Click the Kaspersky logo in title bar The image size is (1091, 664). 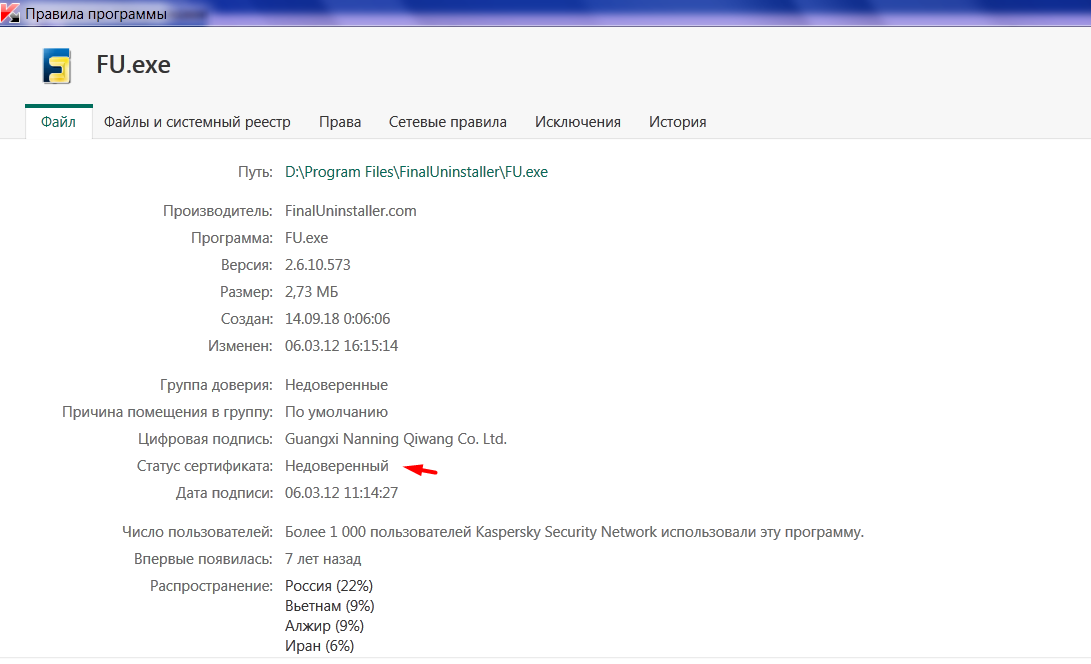pyautogui.click(x=10, y=13)
